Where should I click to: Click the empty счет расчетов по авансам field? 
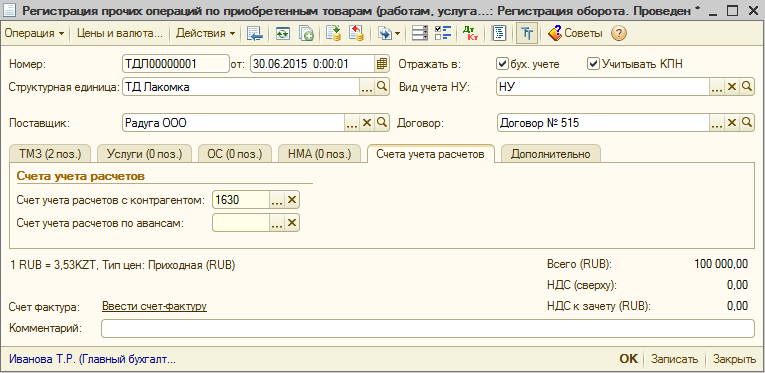(x=241, y=223)
